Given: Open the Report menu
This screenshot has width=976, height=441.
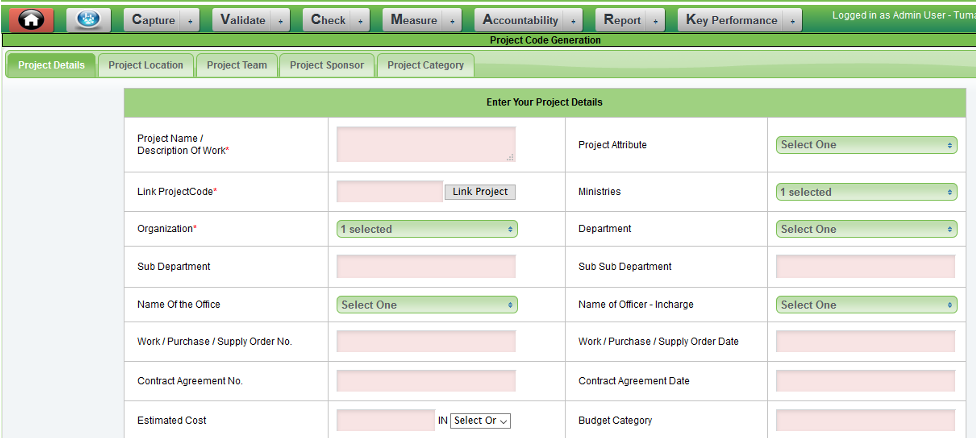Looking at the screenshot, I should 623,20.
